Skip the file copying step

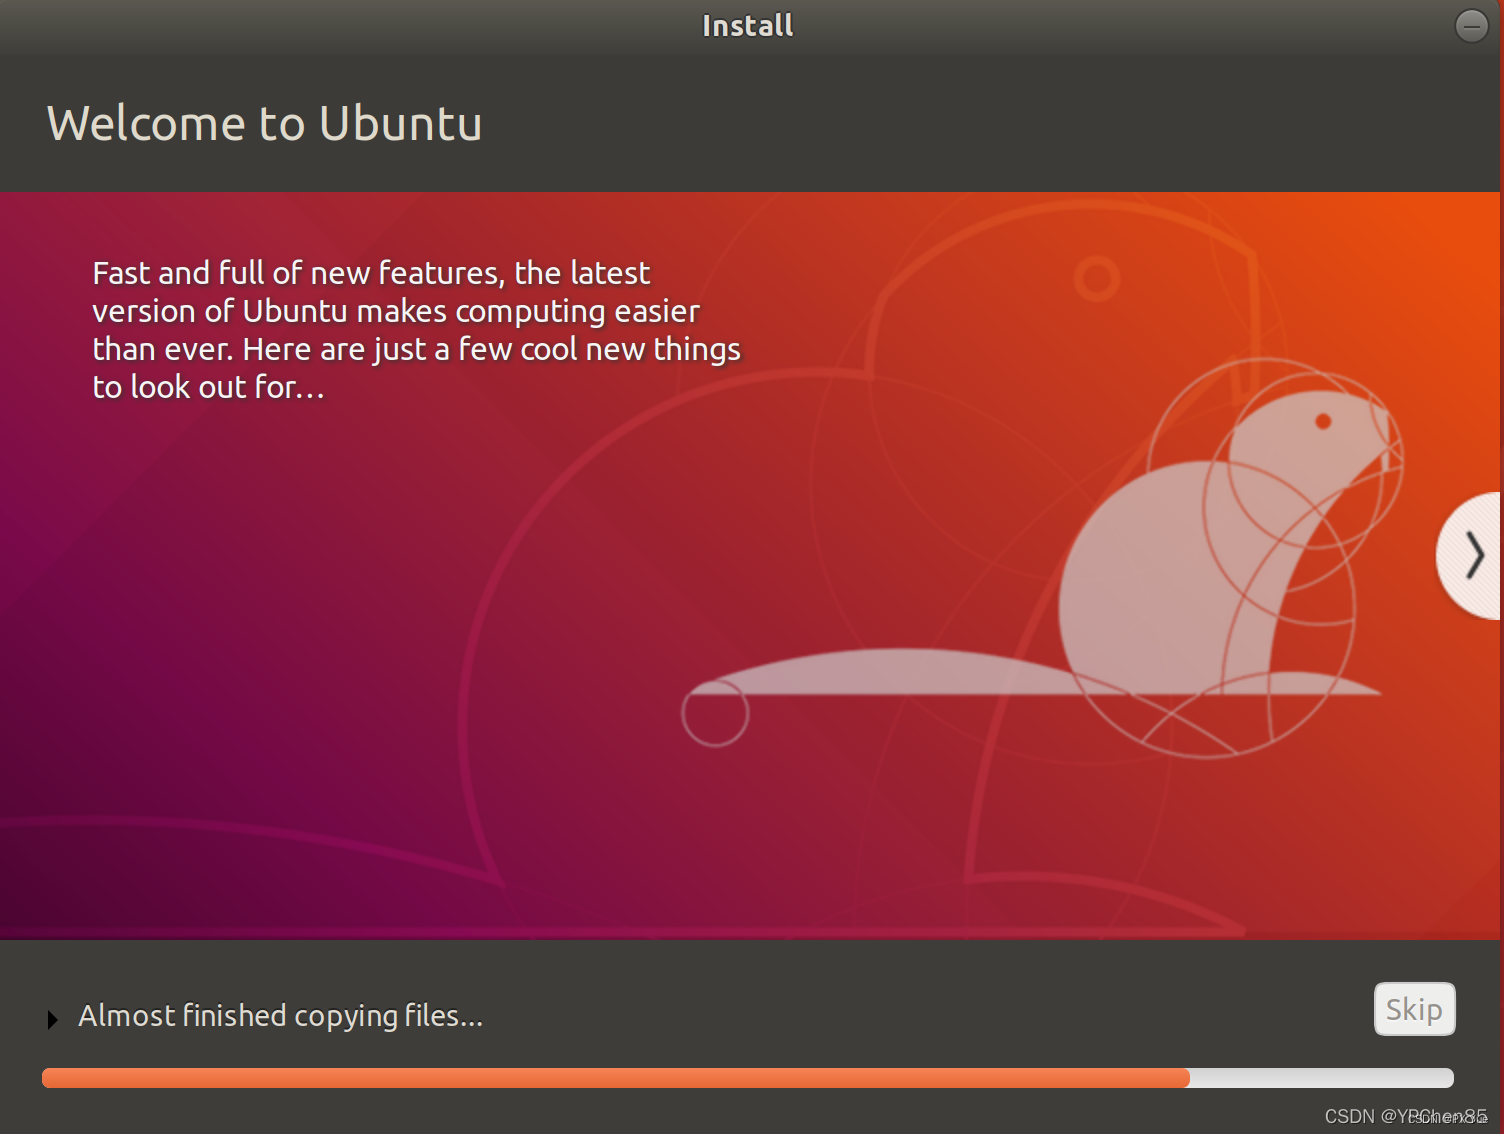coord(1414,1009)
